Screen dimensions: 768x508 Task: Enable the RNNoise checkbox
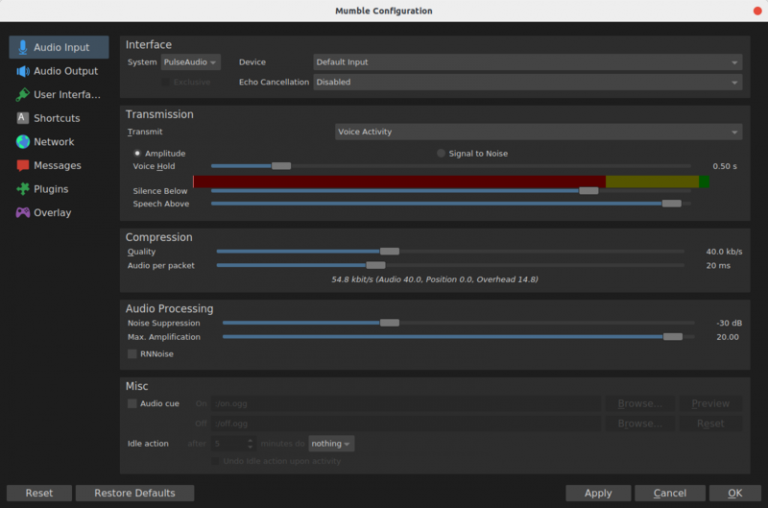(x=132, y=354)
